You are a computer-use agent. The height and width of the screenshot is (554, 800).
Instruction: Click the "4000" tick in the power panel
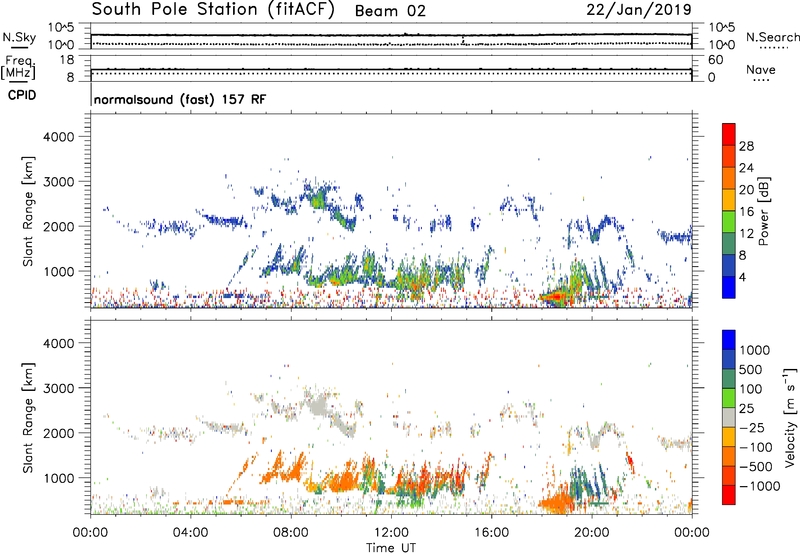tap(59, 137)
